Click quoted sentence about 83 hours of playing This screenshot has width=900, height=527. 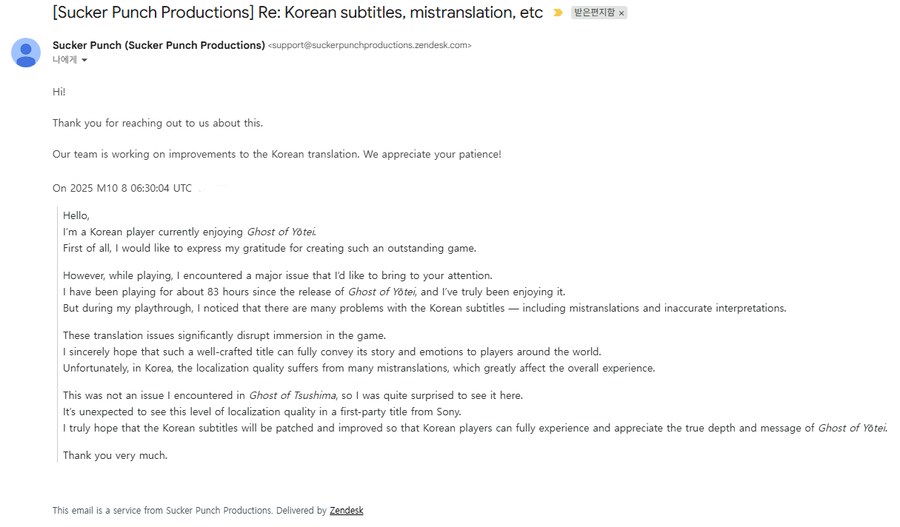coord(314,292)
